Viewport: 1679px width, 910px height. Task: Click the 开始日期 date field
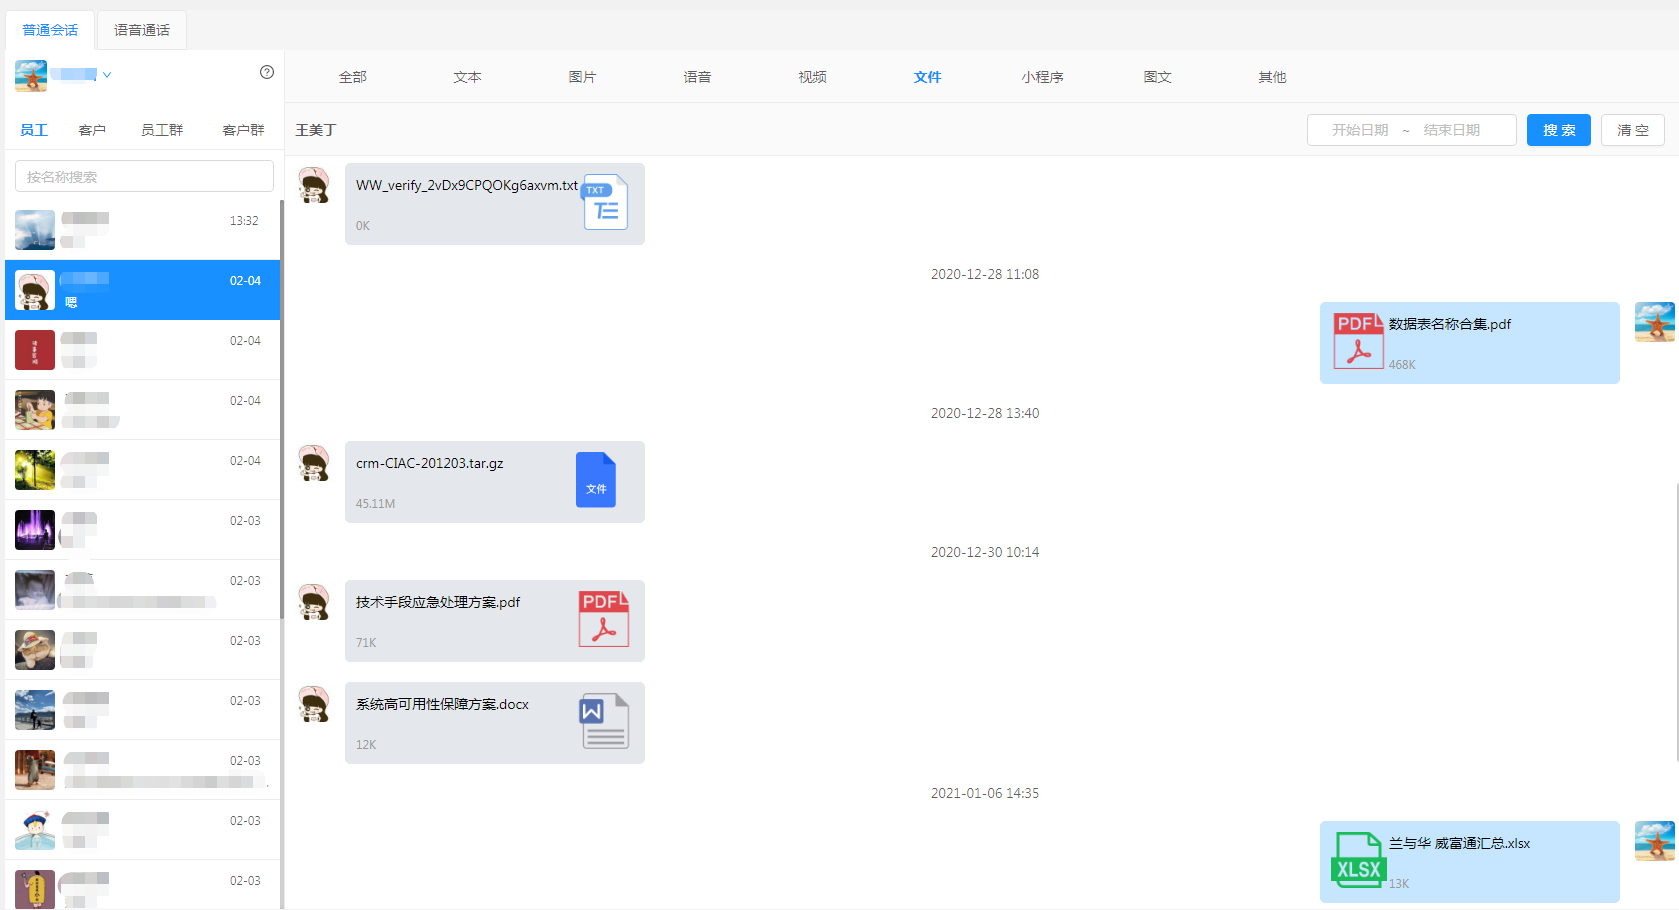(1359, 130)
